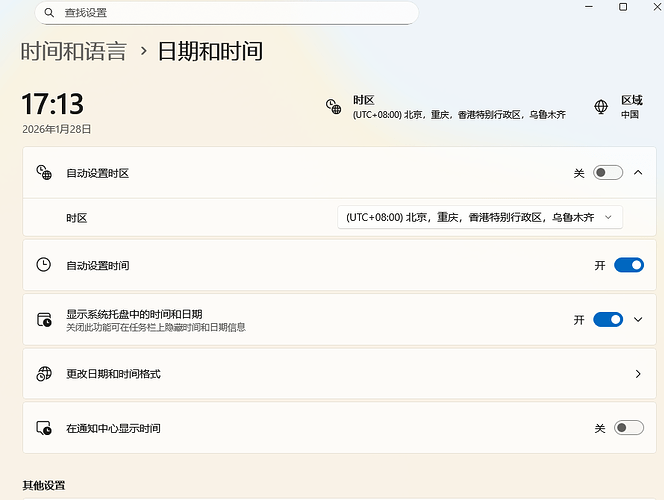Collapse the 自动设置时区 section chevron
664x500 pixels.
[638, 173]
